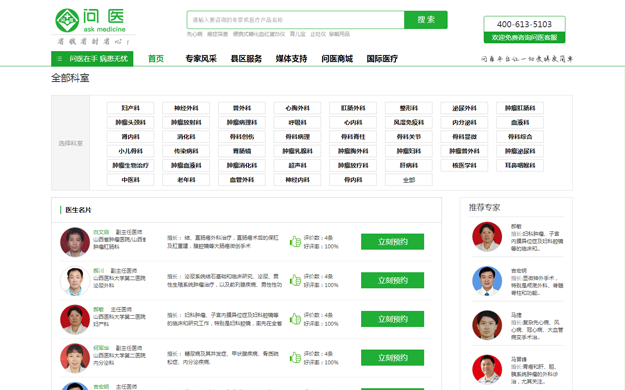Open the 首页 navigation tab
625x390 pixels.
(x=156, y=59)
